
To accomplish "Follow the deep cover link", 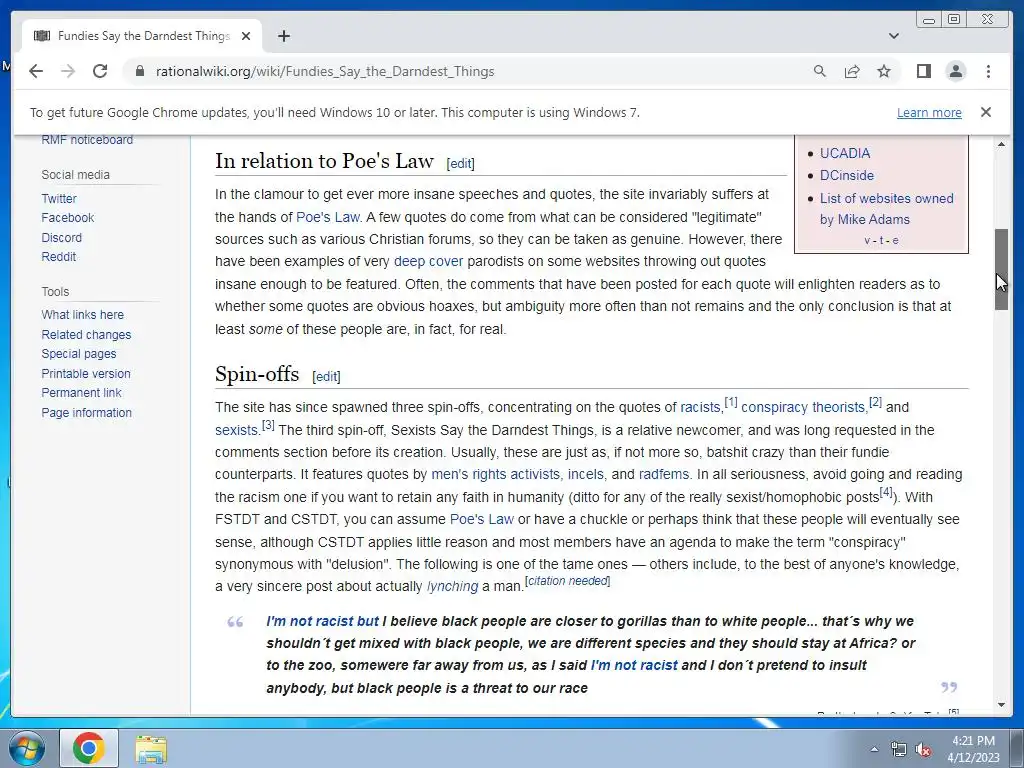I will [428, 261].
